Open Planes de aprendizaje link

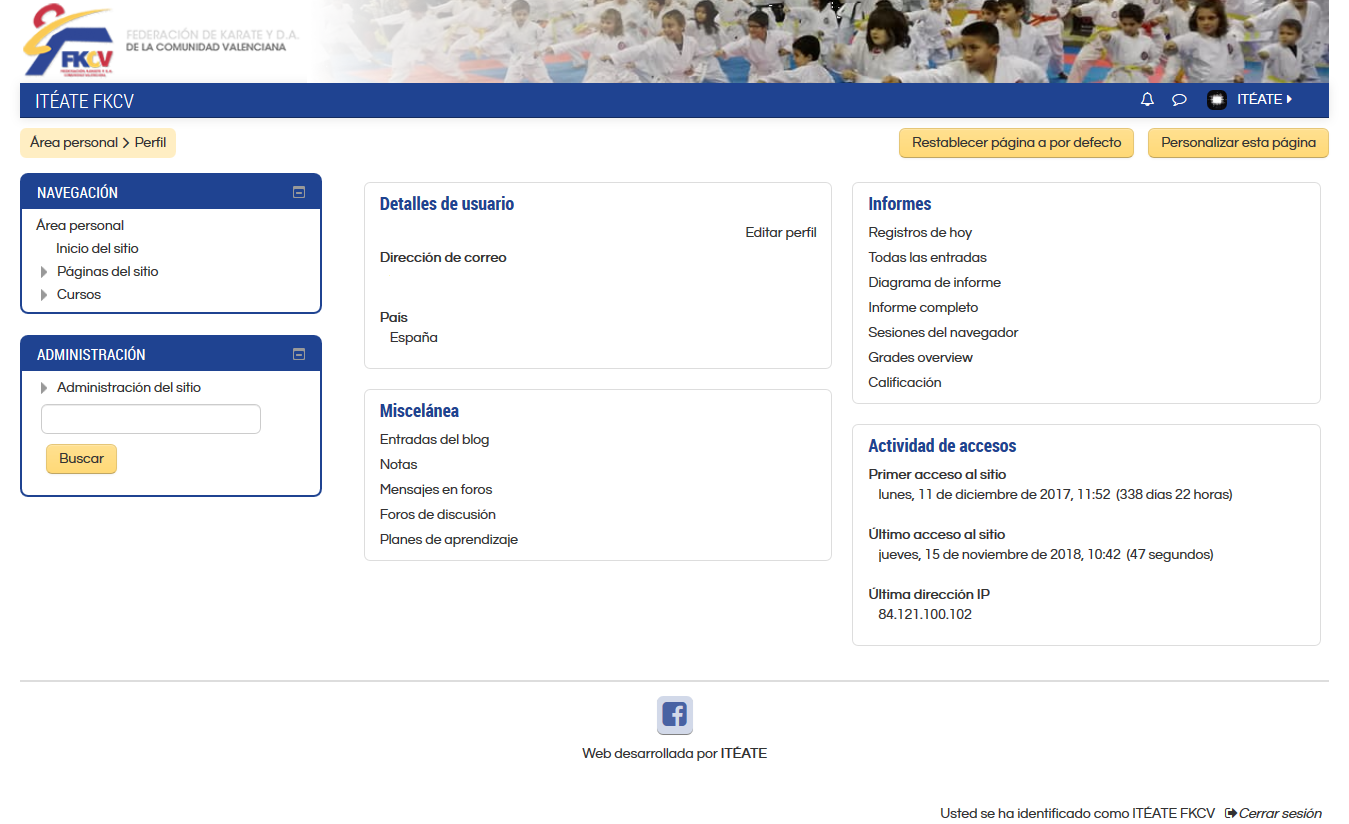pyautogui.click(x=449, y=540)
